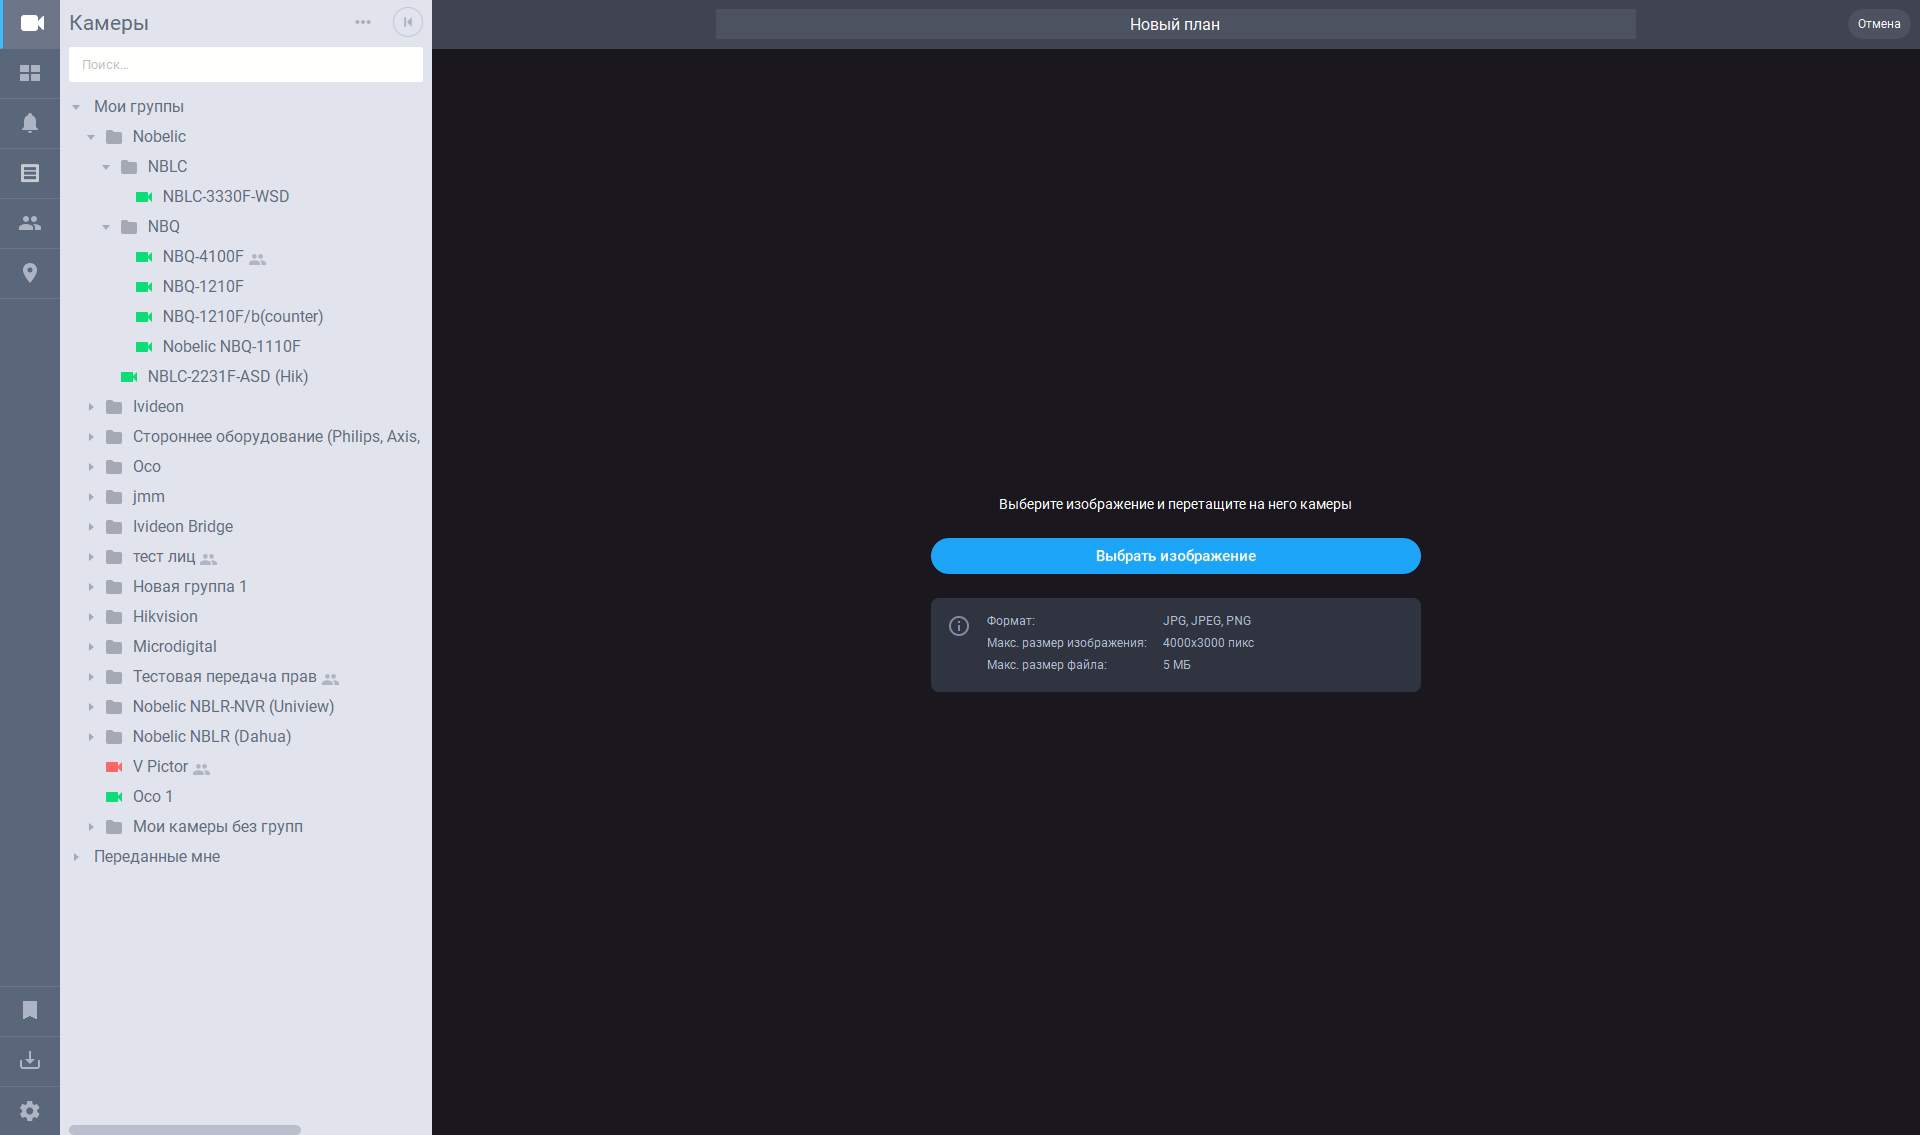1920x1135 pixels.
Task: Click shared-users icon next to V Pictor
Action: pos(202,769)
